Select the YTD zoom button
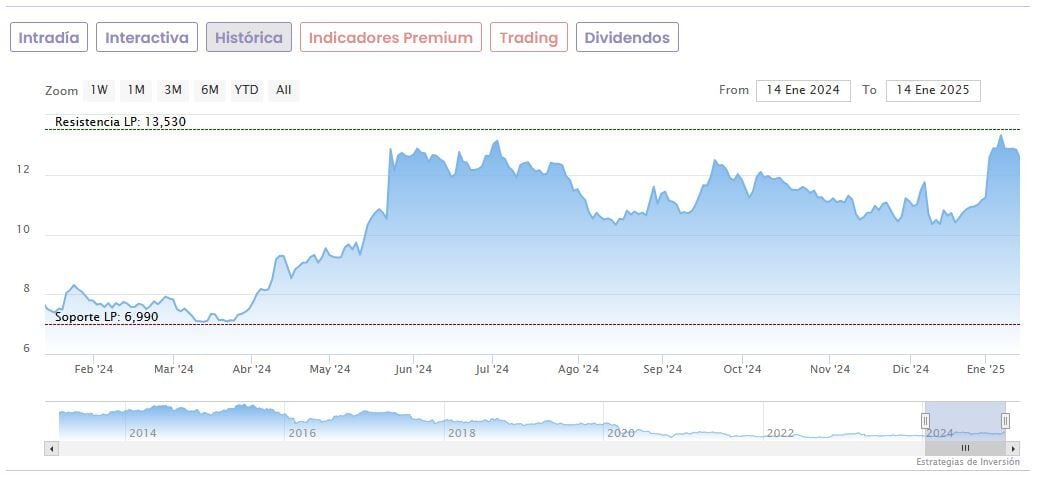1037x478 pixels. point(246,90)
